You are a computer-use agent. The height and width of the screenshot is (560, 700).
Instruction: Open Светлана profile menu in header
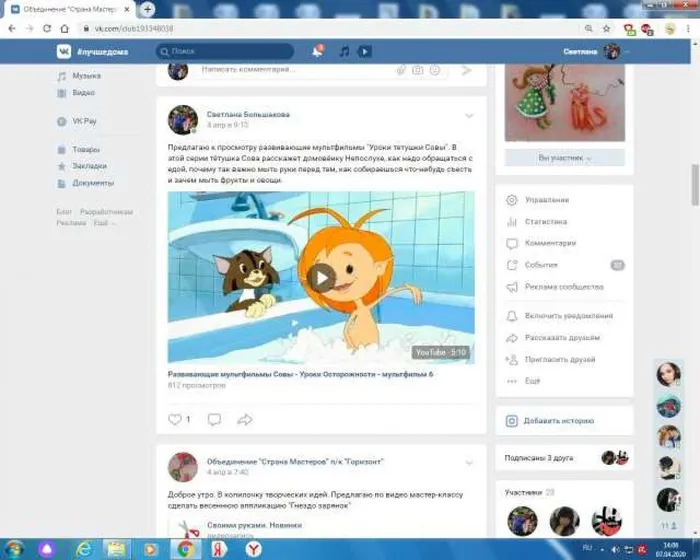[x=596, y=52]
